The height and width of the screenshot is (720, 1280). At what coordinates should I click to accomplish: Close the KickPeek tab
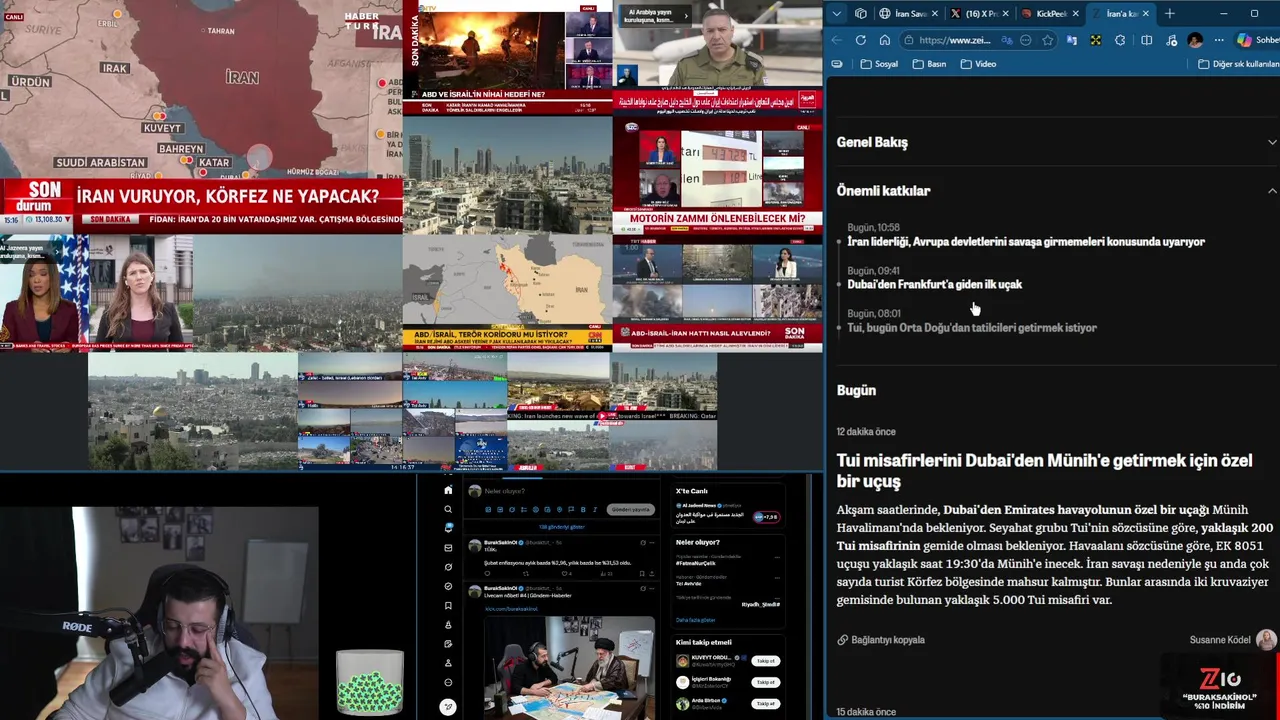coord(1075,13)
